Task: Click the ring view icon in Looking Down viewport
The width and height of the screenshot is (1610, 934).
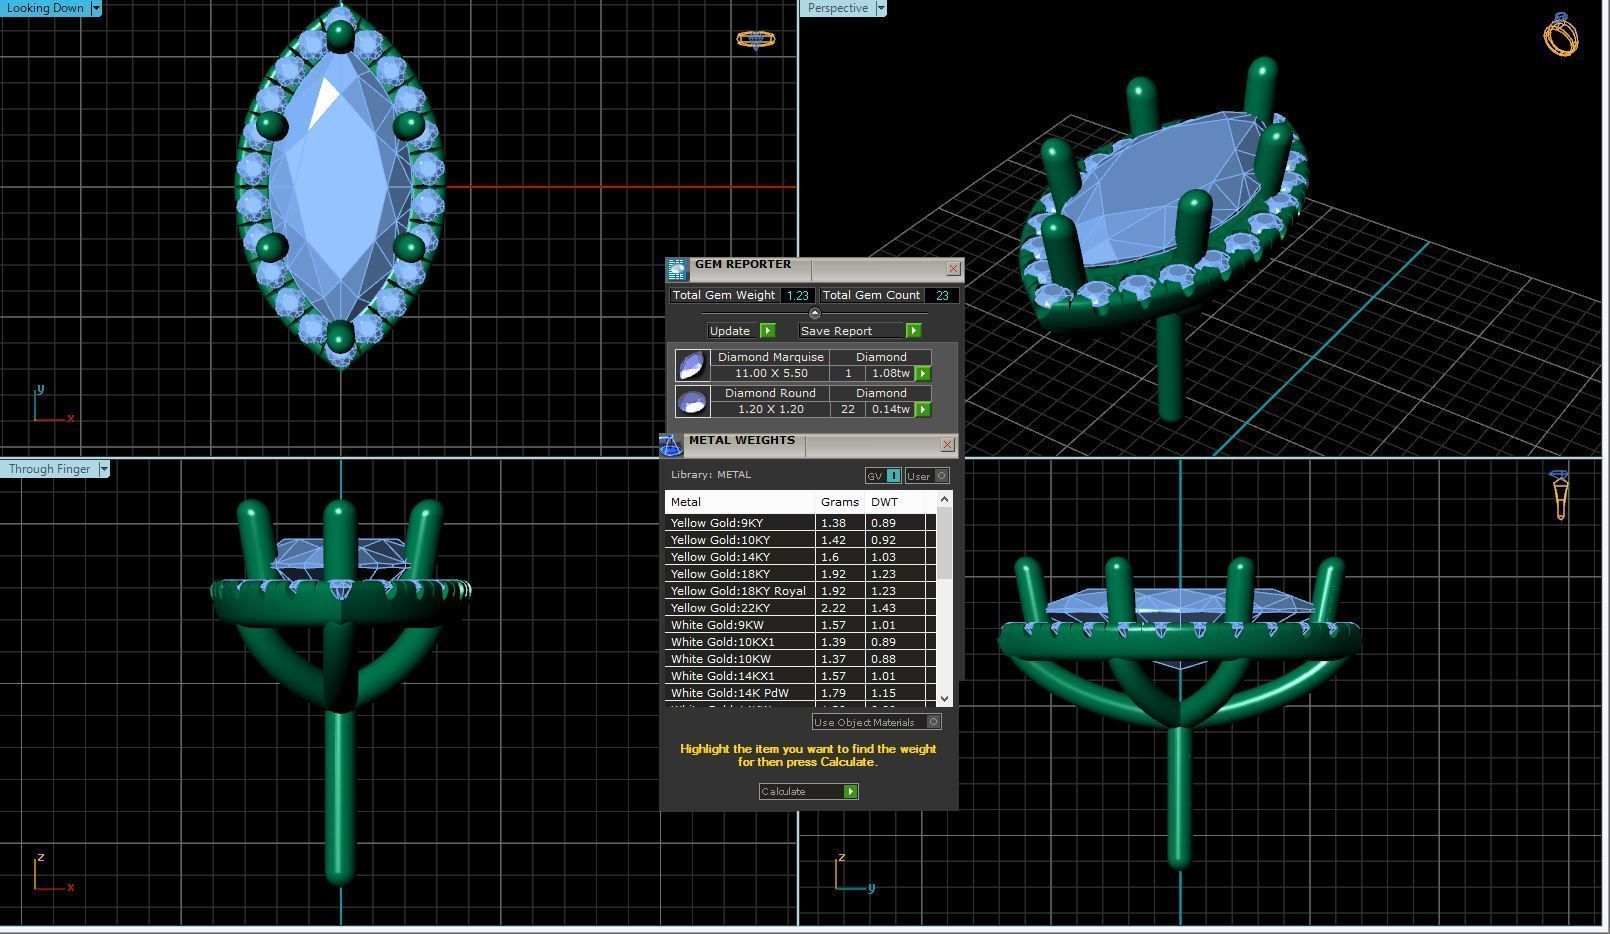Action: point(755,39)
